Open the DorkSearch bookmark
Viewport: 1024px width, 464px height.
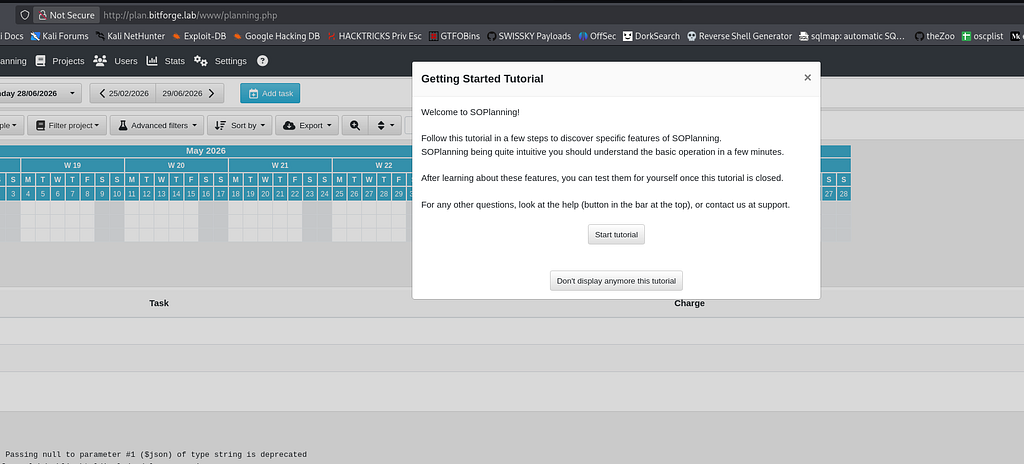click(651, 37)
